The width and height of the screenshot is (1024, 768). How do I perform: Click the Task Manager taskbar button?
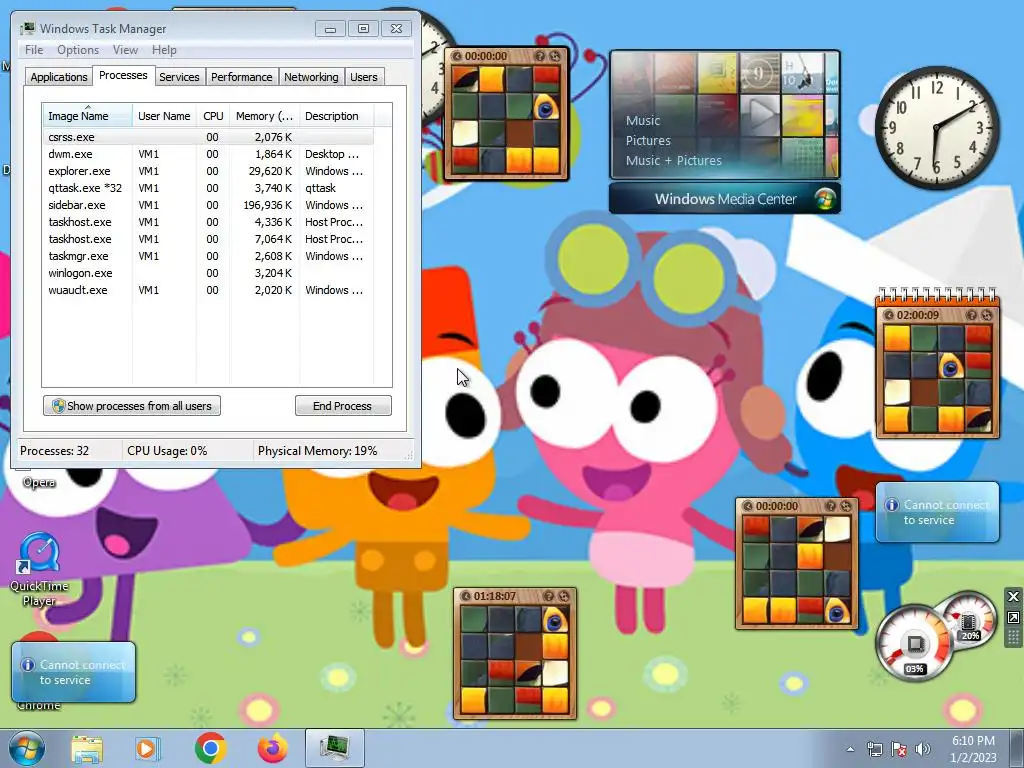point(334,748)
